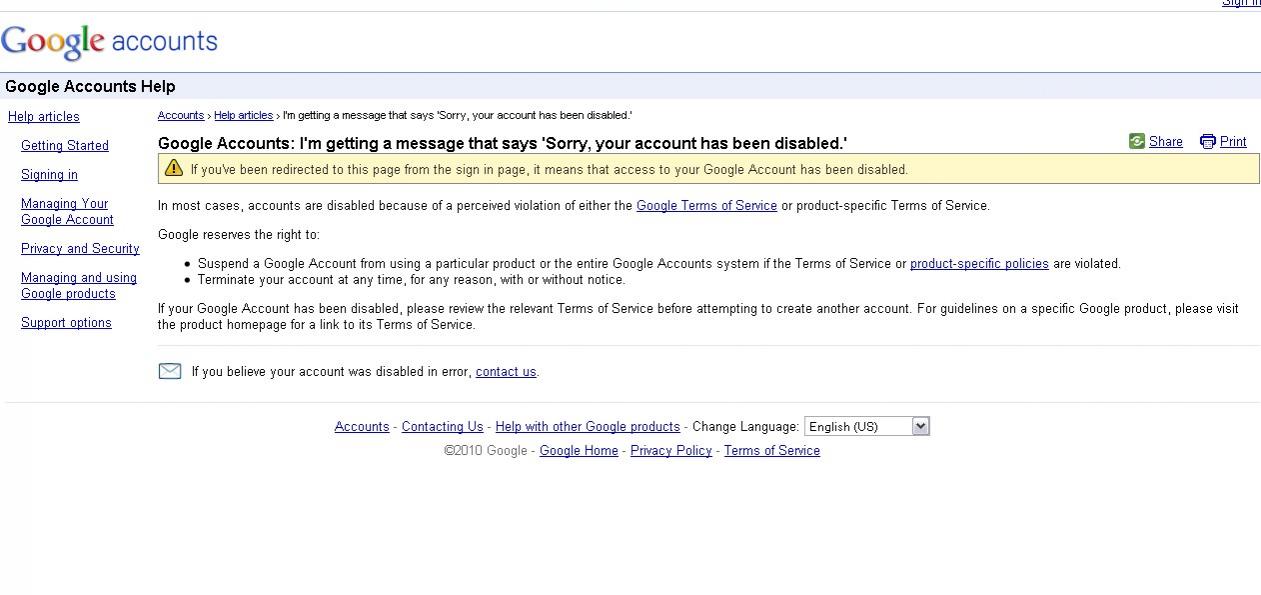Open Help with other Google products

(x=588, y=427)
